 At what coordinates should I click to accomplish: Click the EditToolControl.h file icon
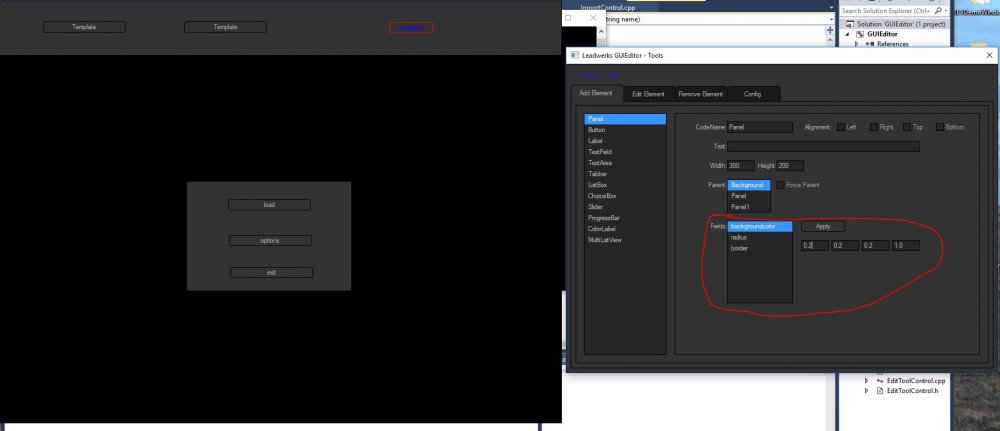click(x=879, y=390)
